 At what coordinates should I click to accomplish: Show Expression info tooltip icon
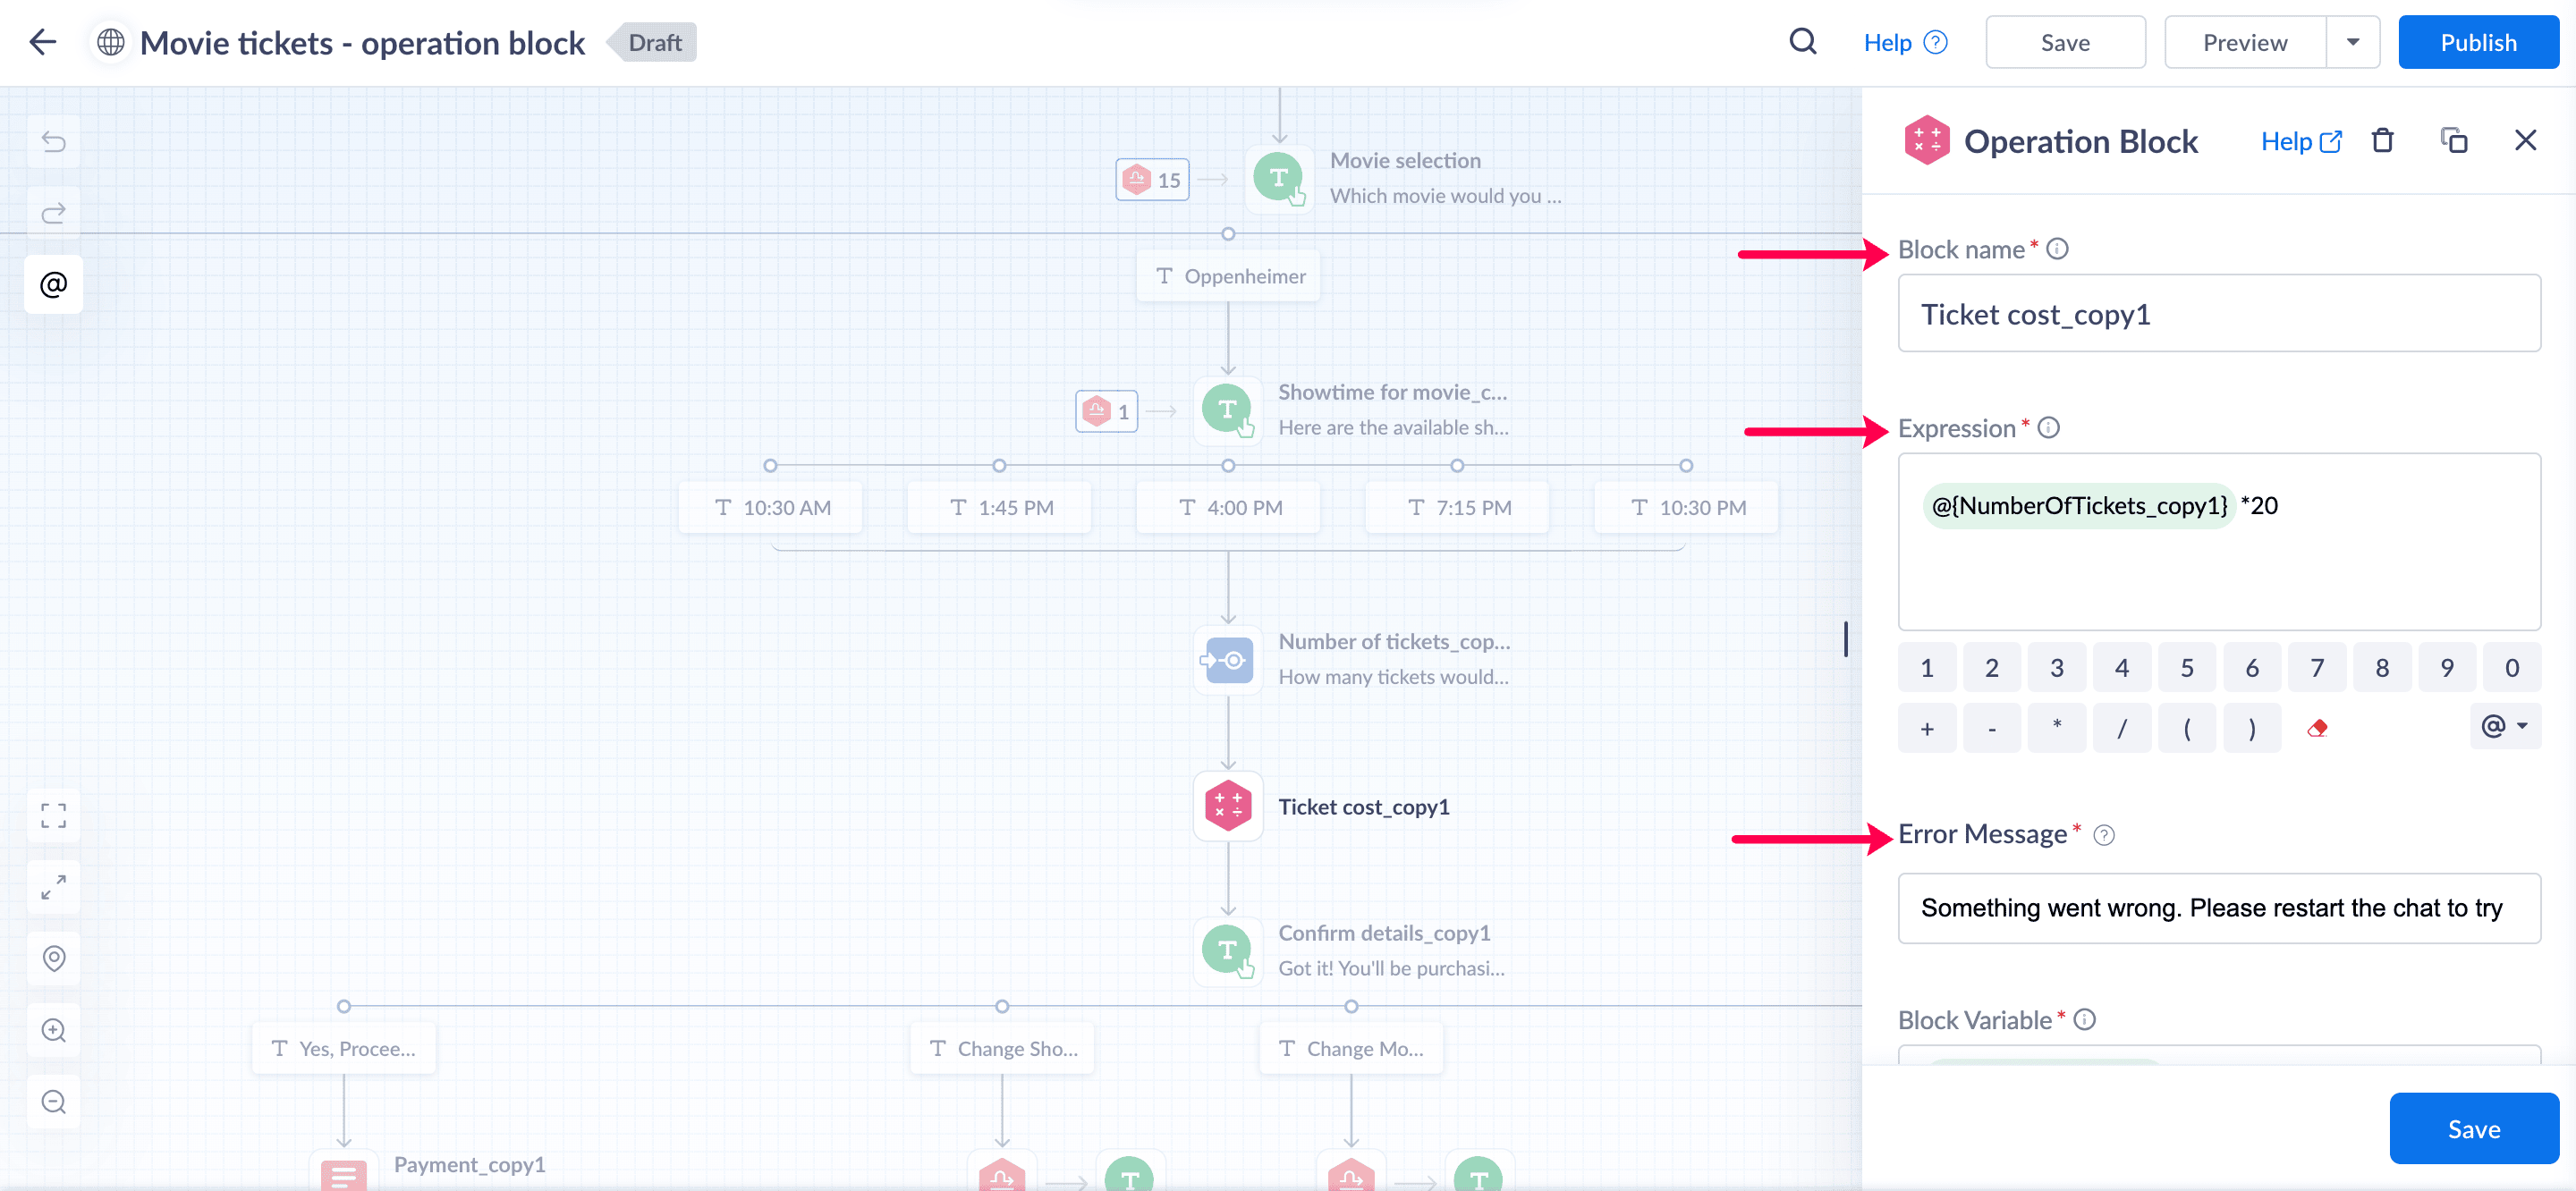click(x=2049, y=428)
